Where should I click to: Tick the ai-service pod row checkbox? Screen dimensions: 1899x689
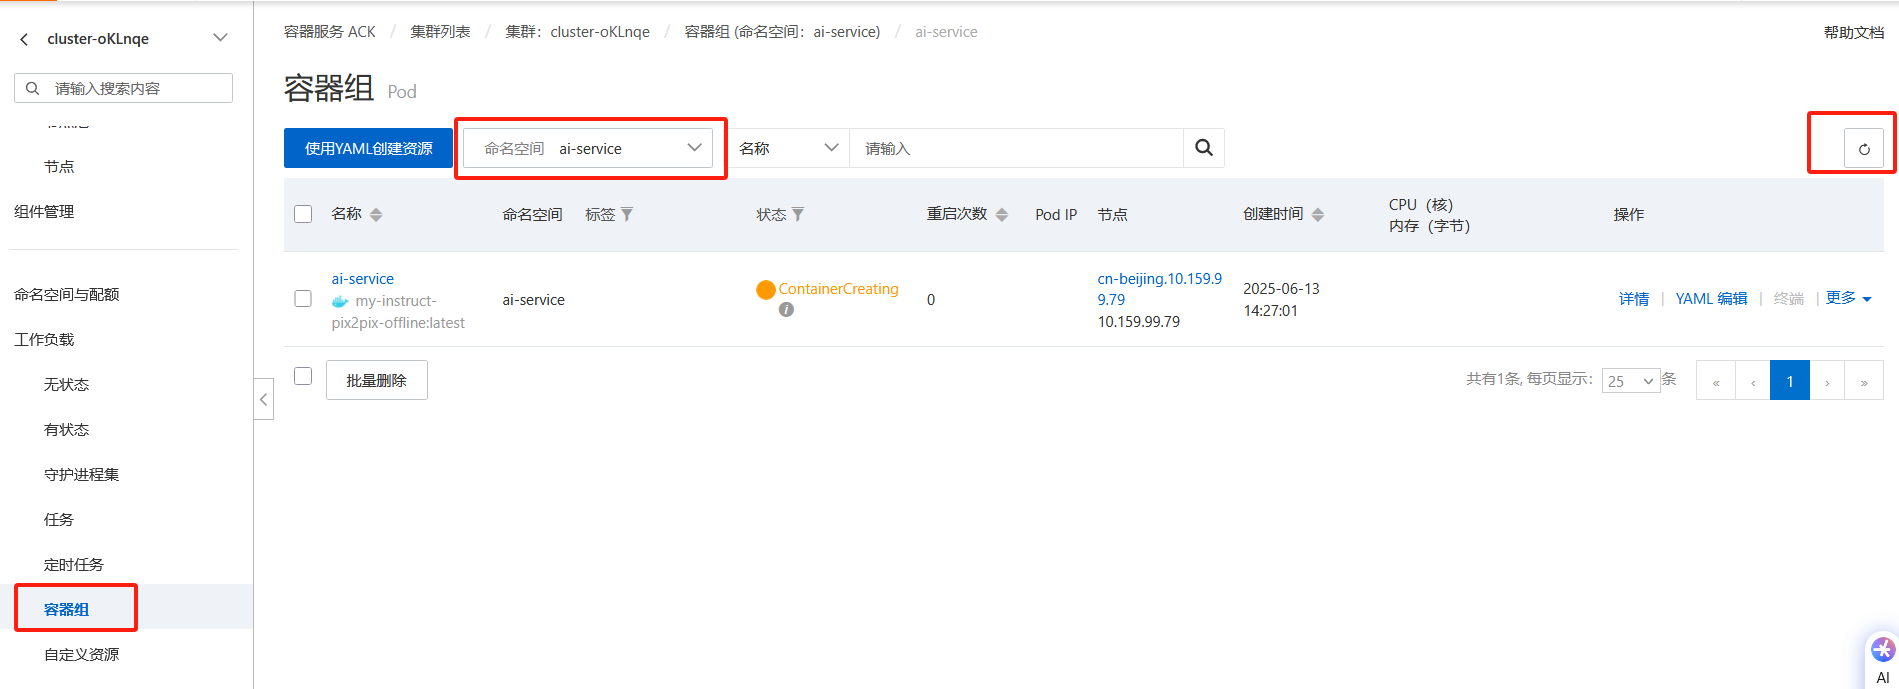point(303,299)
